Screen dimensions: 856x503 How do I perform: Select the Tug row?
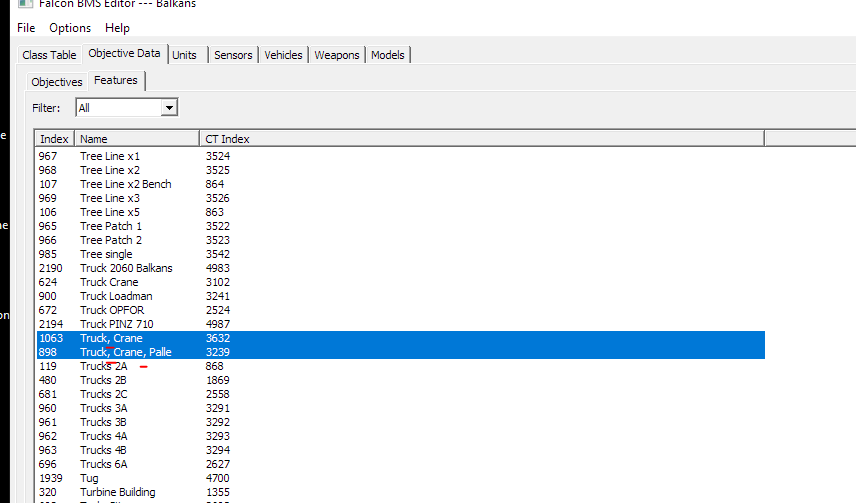[x=400, y=478]
